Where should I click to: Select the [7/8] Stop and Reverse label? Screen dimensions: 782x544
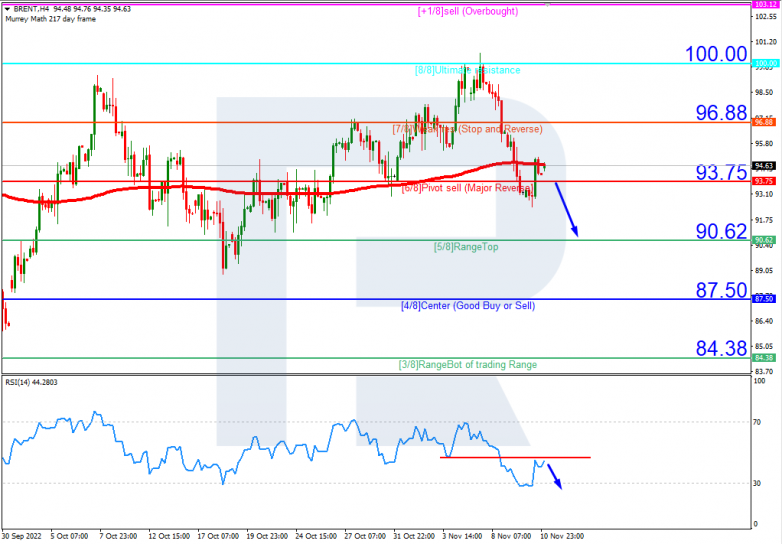467,129
